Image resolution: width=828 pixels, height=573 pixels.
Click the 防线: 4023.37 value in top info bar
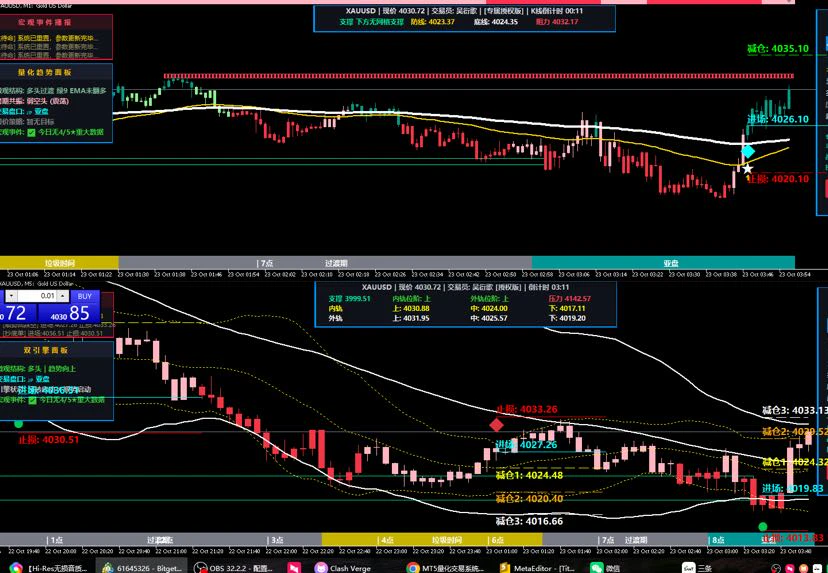pyautogui.click(x=432, y=22)
